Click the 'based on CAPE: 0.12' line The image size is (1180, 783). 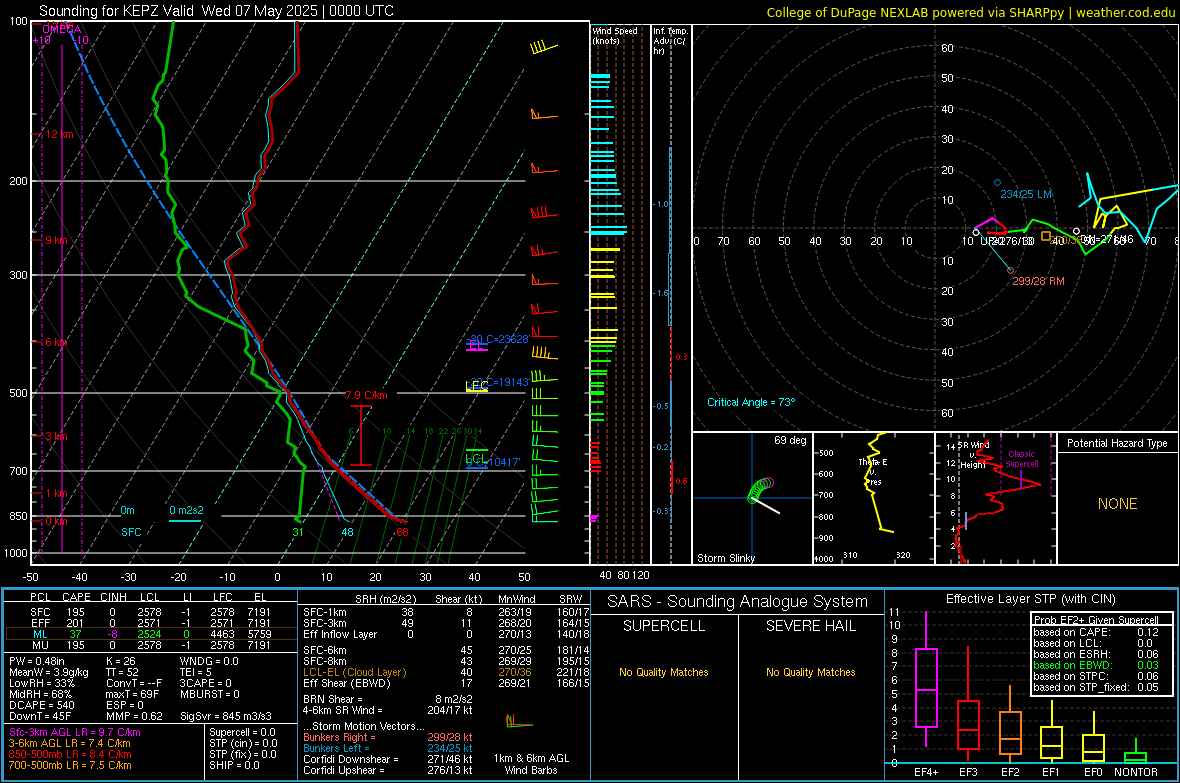(x=1096, y=632)
